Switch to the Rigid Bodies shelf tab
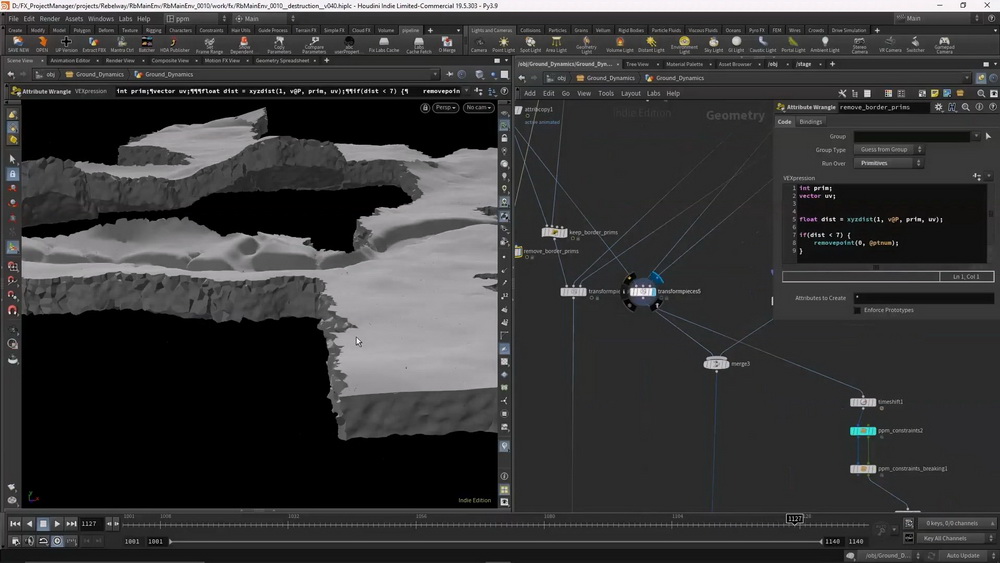Viewport: 1000px width, 563px height. tap(631, 30)
